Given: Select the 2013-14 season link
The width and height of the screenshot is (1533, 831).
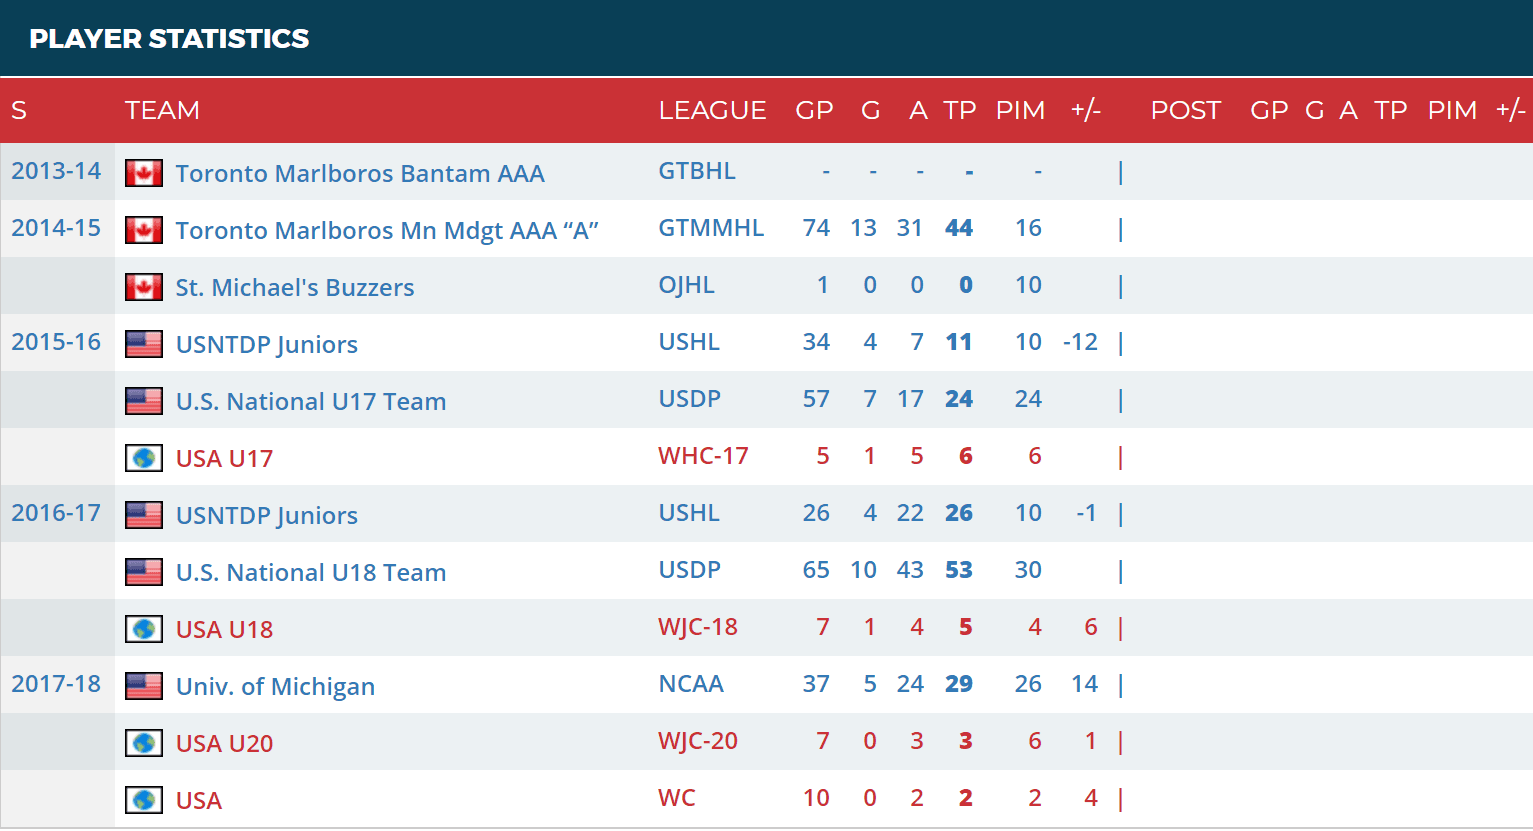Looking at the screenshot, I should point(56,171).
